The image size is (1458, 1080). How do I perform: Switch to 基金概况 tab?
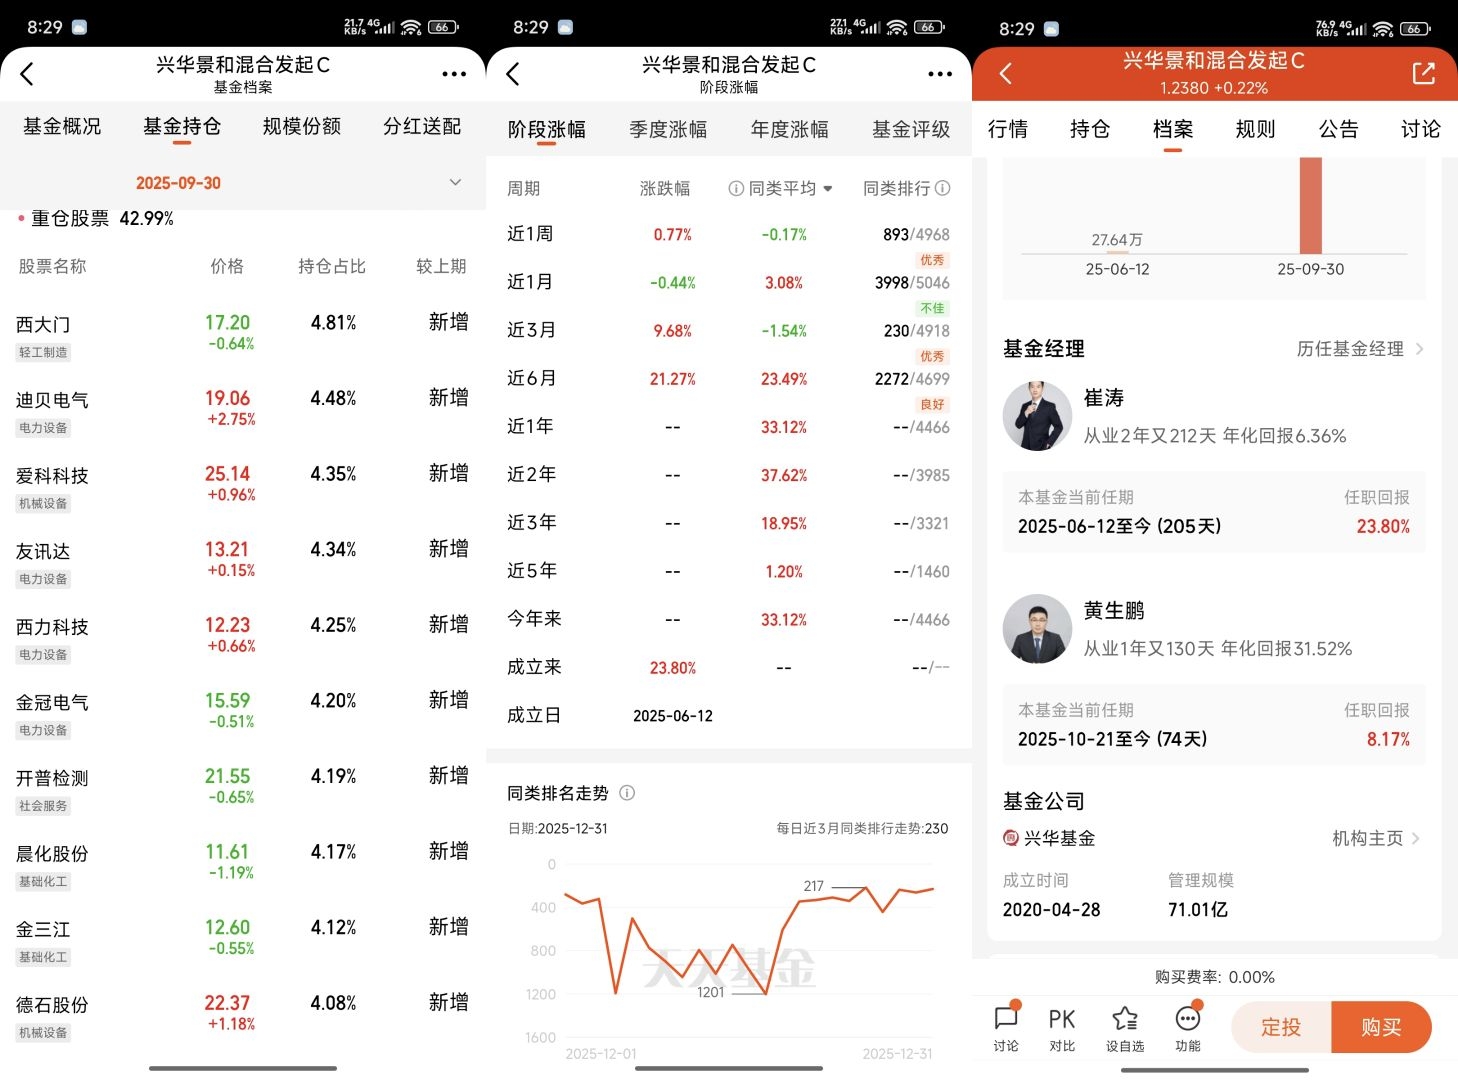[62, 127]
